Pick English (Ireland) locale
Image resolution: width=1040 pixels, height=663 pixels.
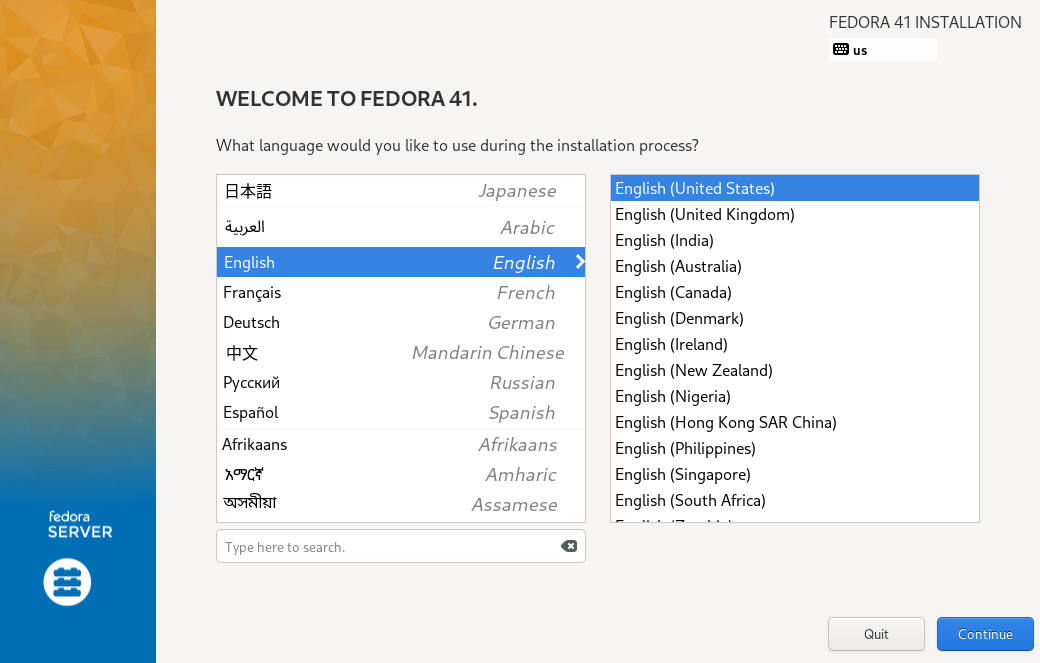point(795,344)
